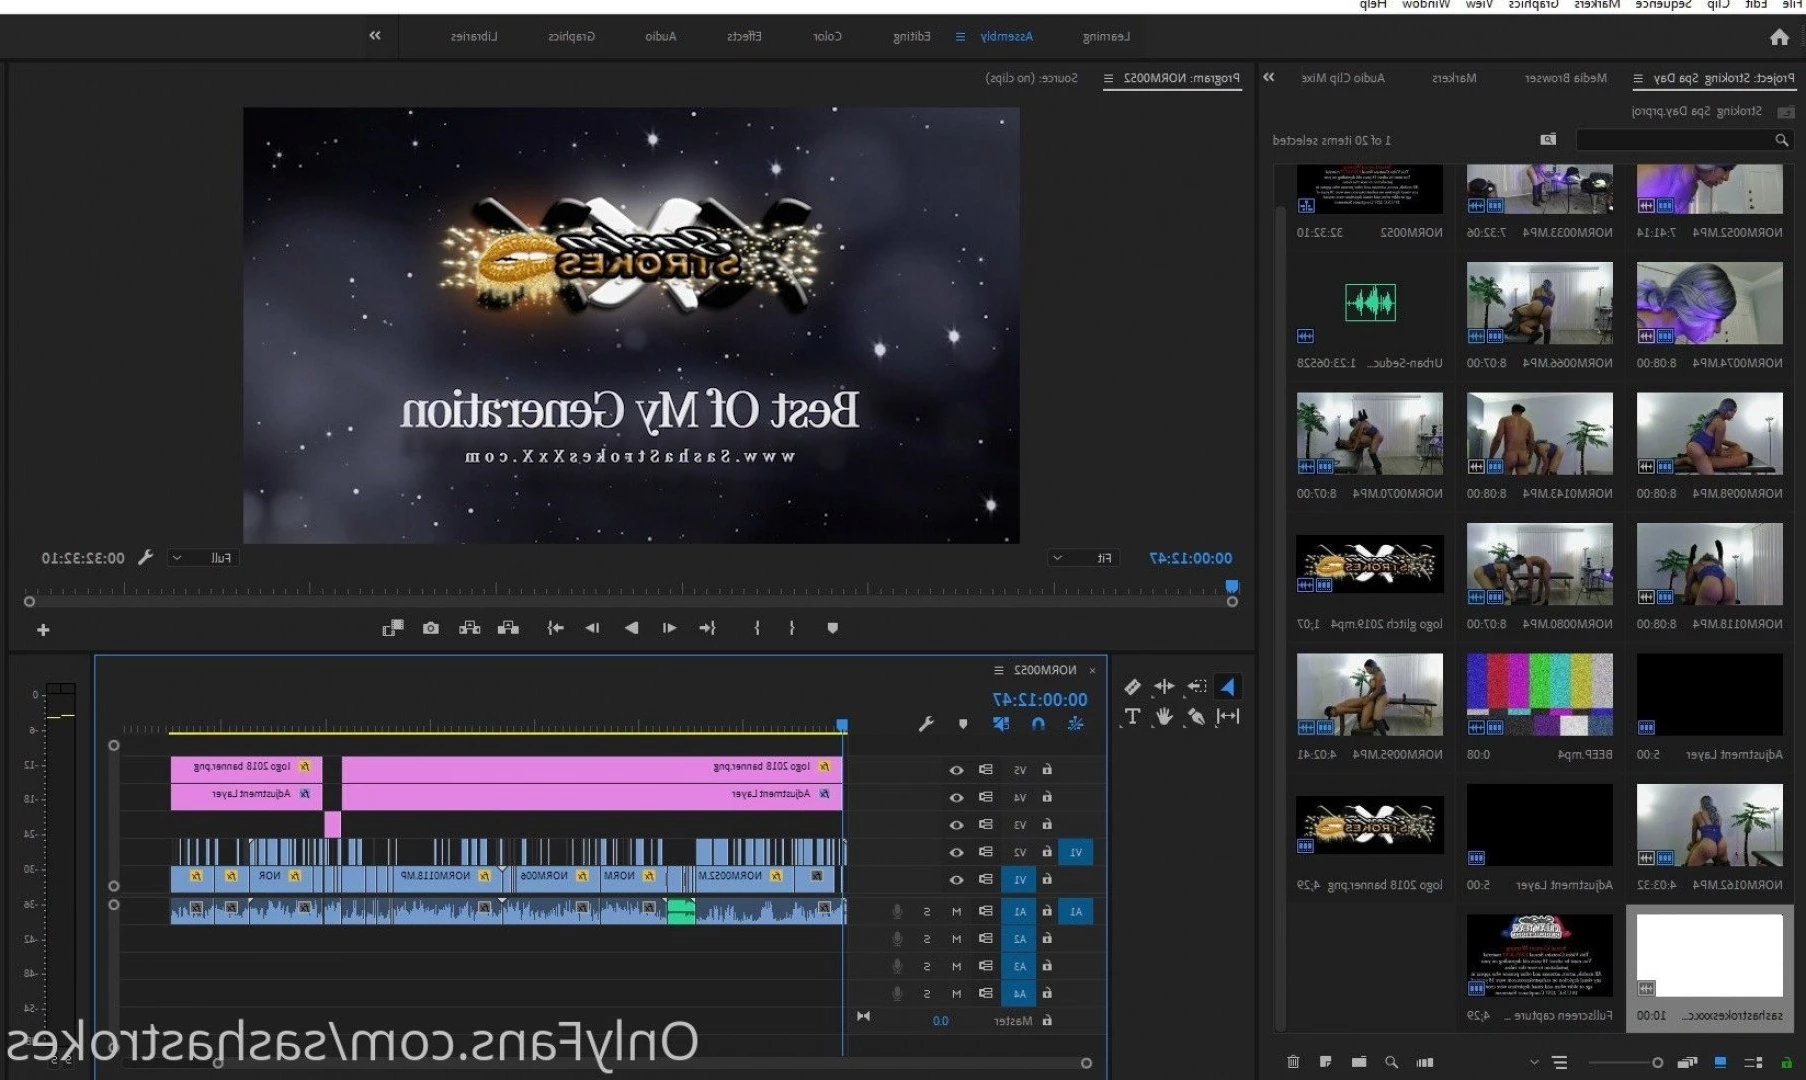This screenshot has width=1806, height=1080.
Task: Click Play in Program monitor
Action: (x=631, y=628)
